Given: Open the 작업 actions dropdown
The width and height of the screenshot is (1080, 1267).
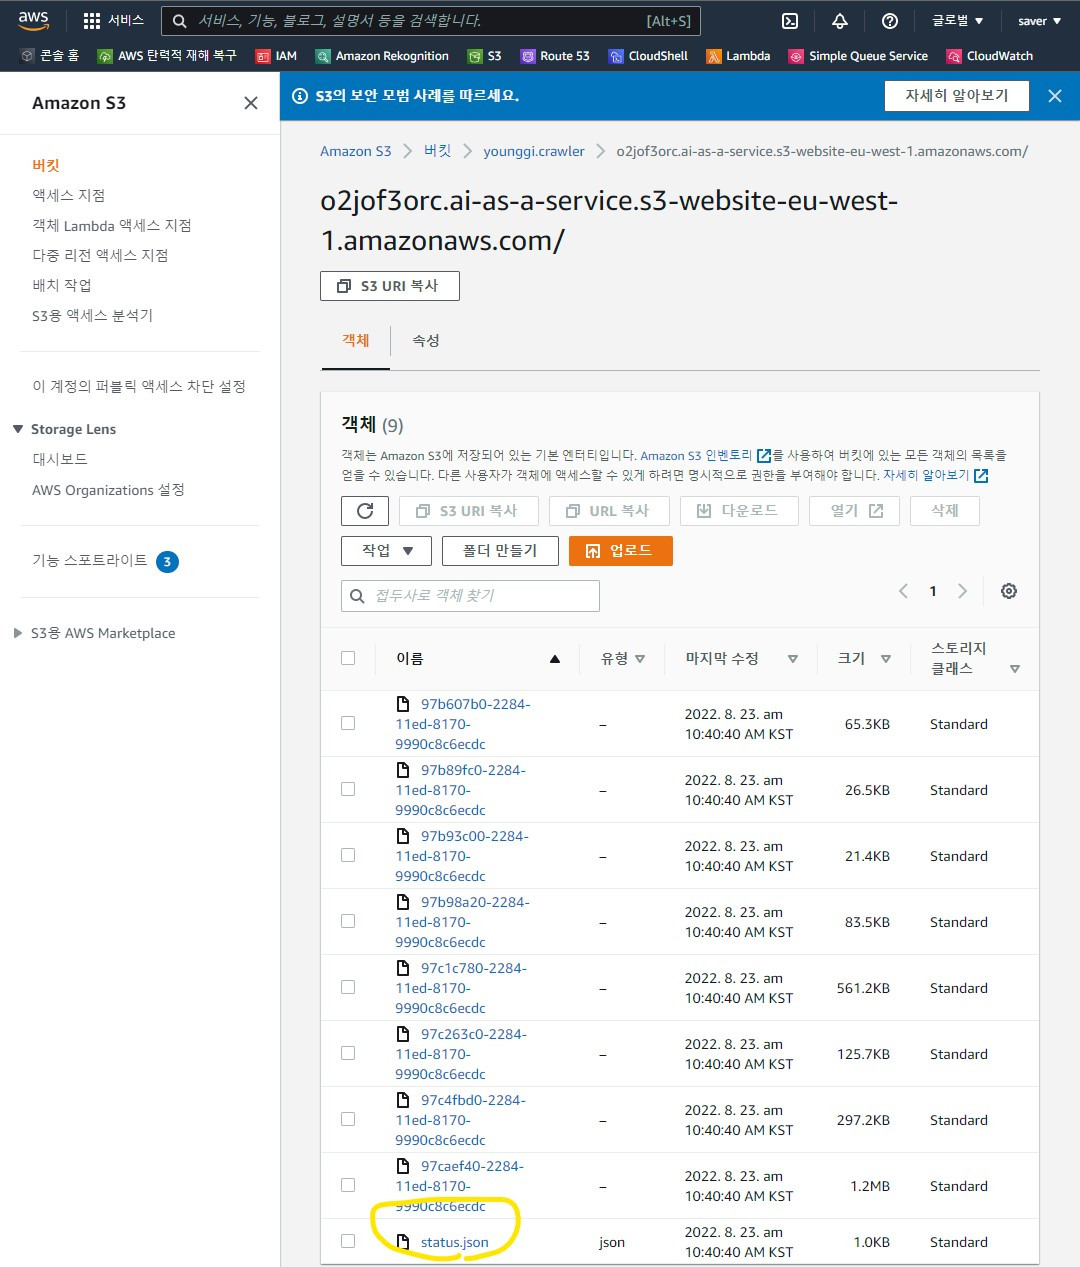Looking at the screenshot, I should pyautogui.click(x=385, y=550).
